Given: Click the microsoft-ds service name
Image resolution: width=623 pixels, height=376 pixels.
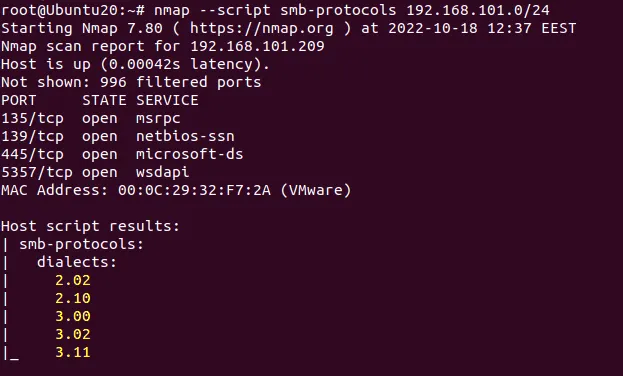Looking at the screenshot, I should pos(190,154).
